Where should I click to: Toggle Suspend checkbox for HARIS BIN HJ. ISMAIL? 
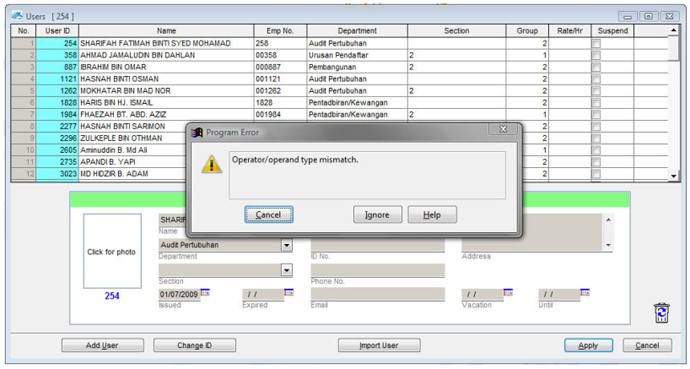[596, 103]
